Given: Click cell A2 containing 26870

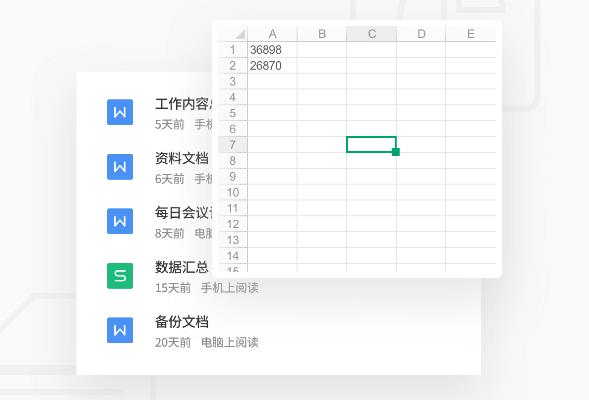Looking at the screenshot, I should pos(272,66).
